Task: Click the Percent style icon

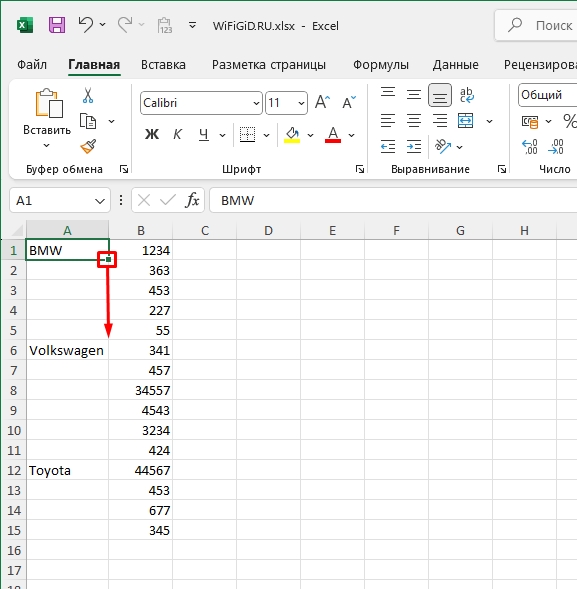Action: [569, 121]
